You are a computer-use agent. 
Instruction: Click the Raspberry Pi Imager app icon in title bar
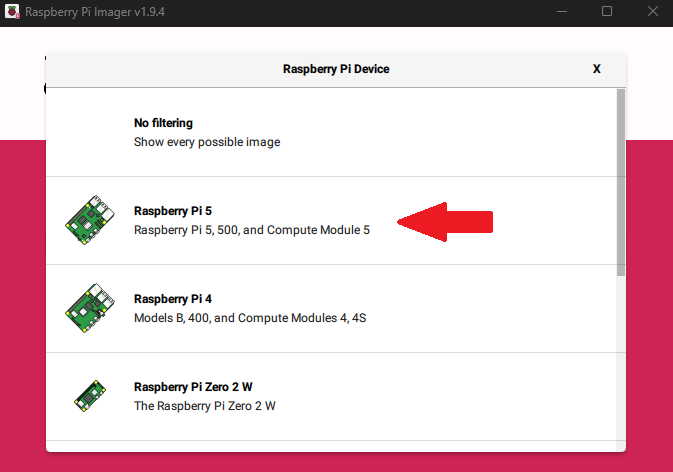coord(12,12)
